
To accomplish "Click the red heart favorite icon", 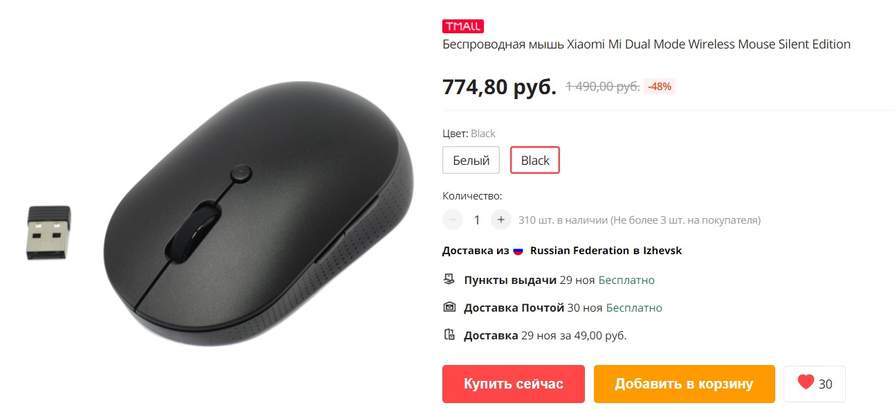I will pos(805,382).
